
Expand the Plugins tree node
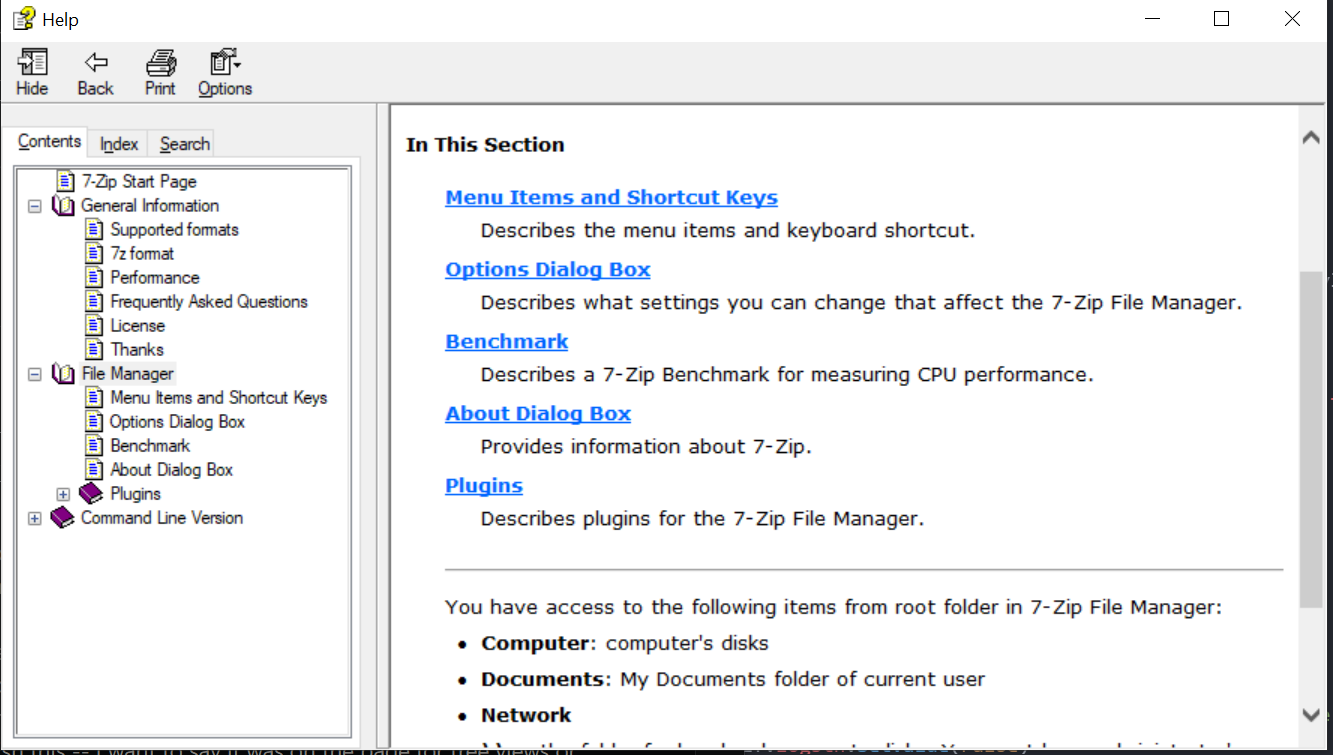coord(63,494)
